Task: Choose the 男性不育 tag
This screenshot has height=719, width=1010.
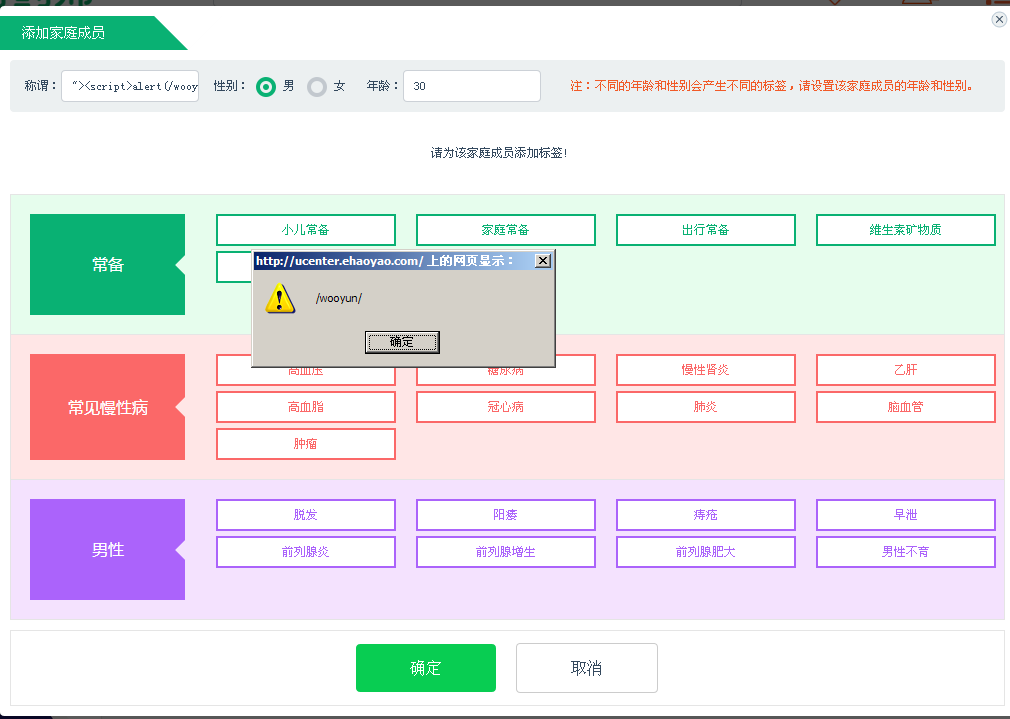Action: click(906, 552)
